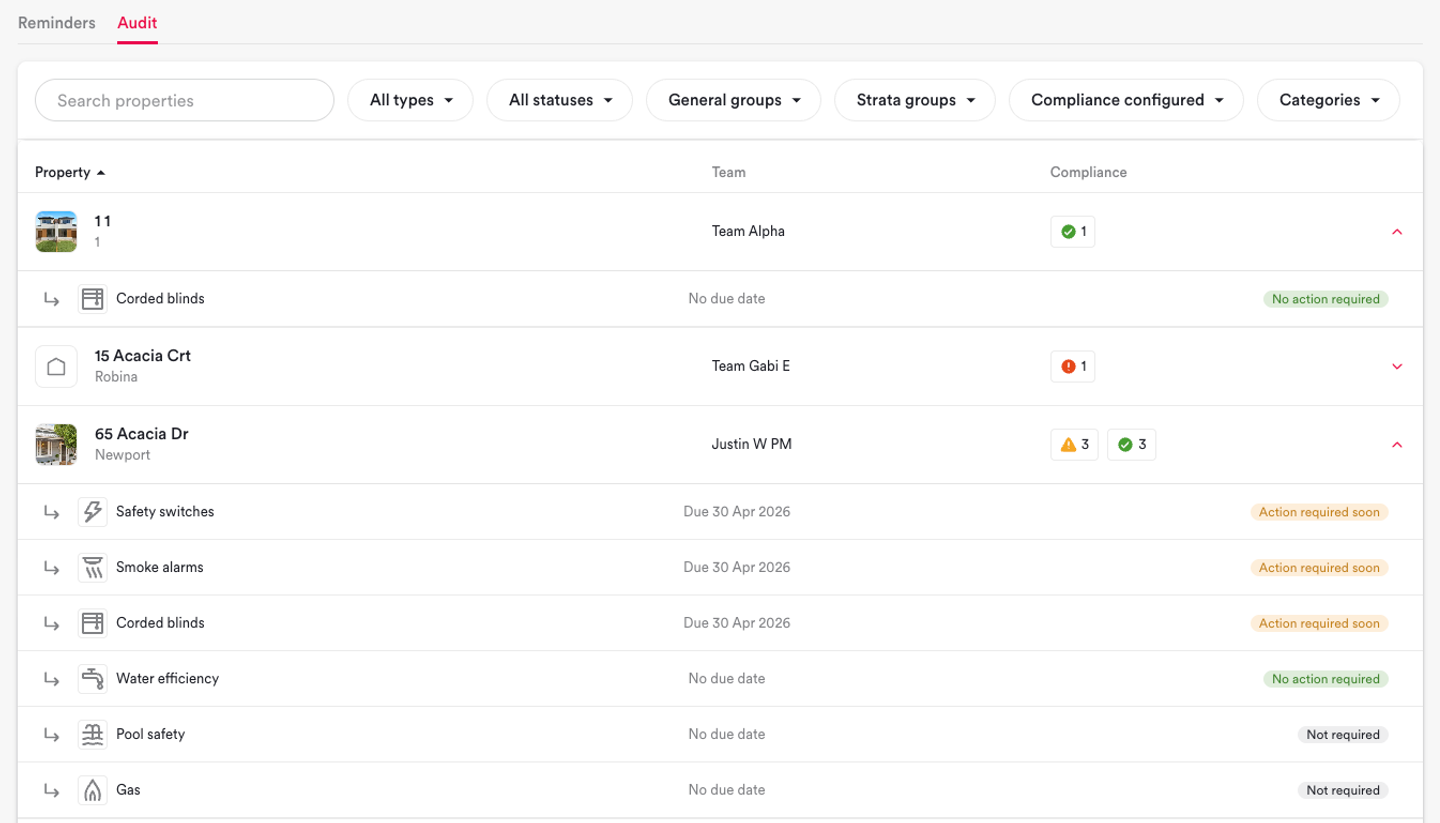Image resolution: width=1440 pixels, height=823 pixels.
Task: Click the Pool safety icon
Action: [92, 735]
